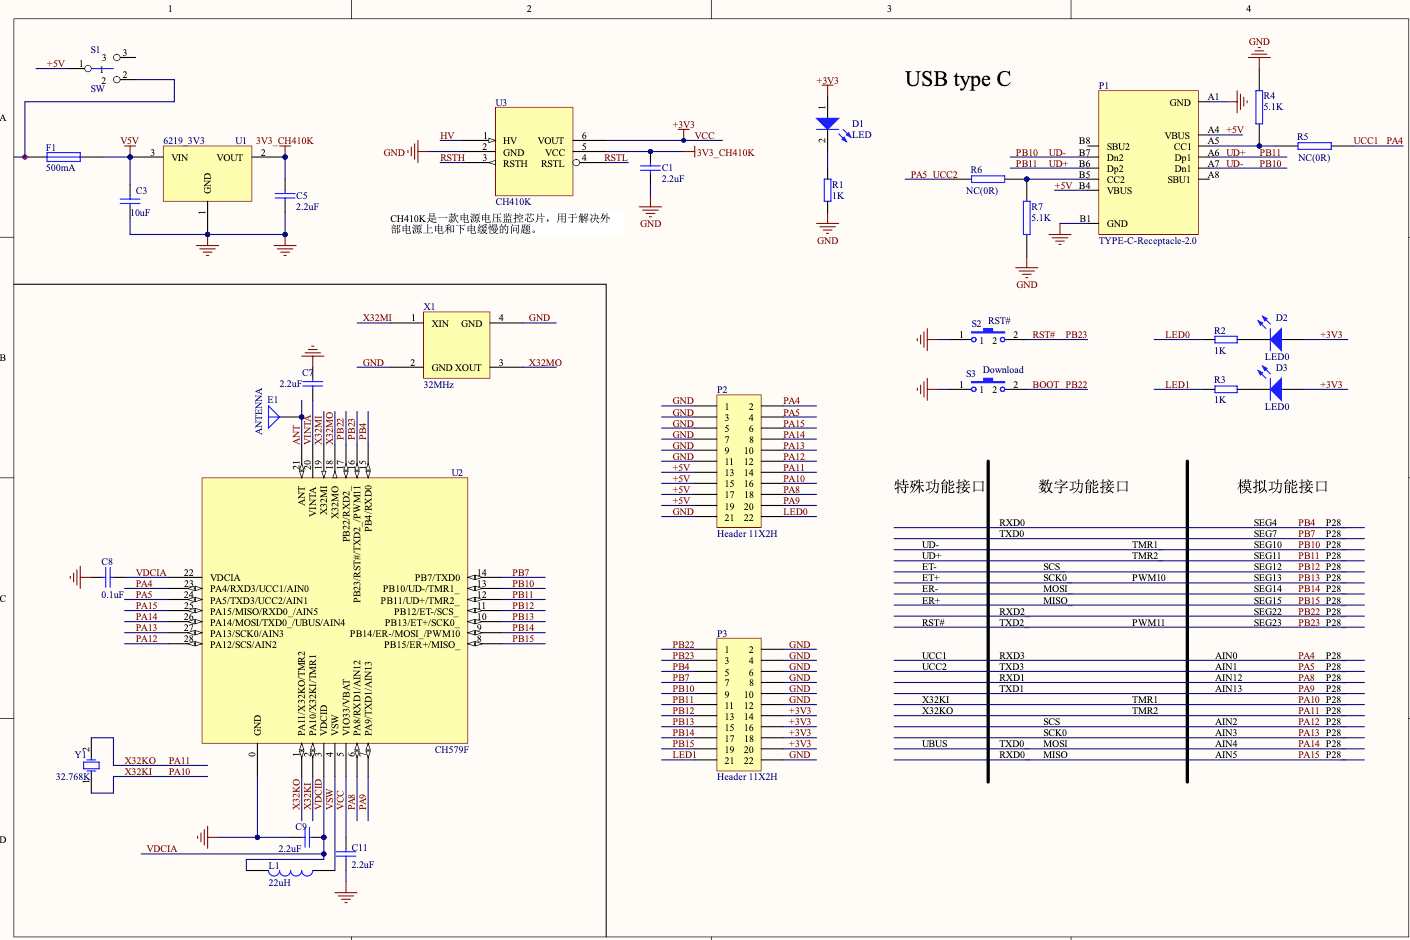Viewport: 1410px width, 940px height.
Task: Select the R5 NC(0R) resistor
Action: pos(1314,146)
